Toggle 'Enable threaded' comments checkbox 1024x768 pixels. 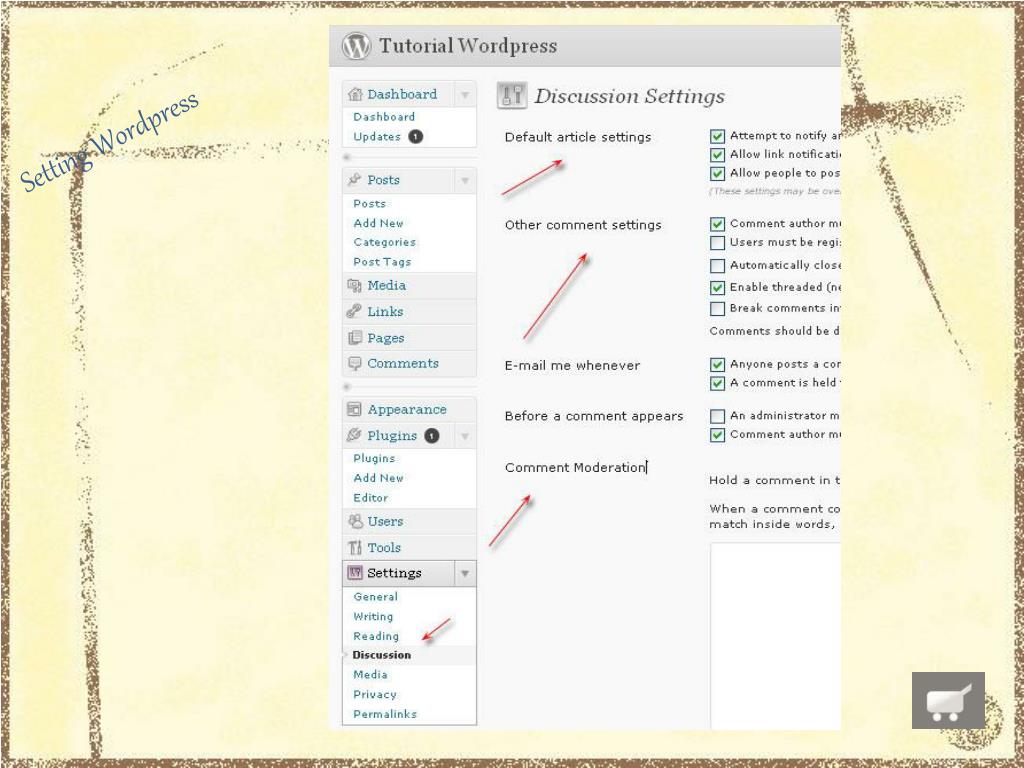tap(717, 287)
